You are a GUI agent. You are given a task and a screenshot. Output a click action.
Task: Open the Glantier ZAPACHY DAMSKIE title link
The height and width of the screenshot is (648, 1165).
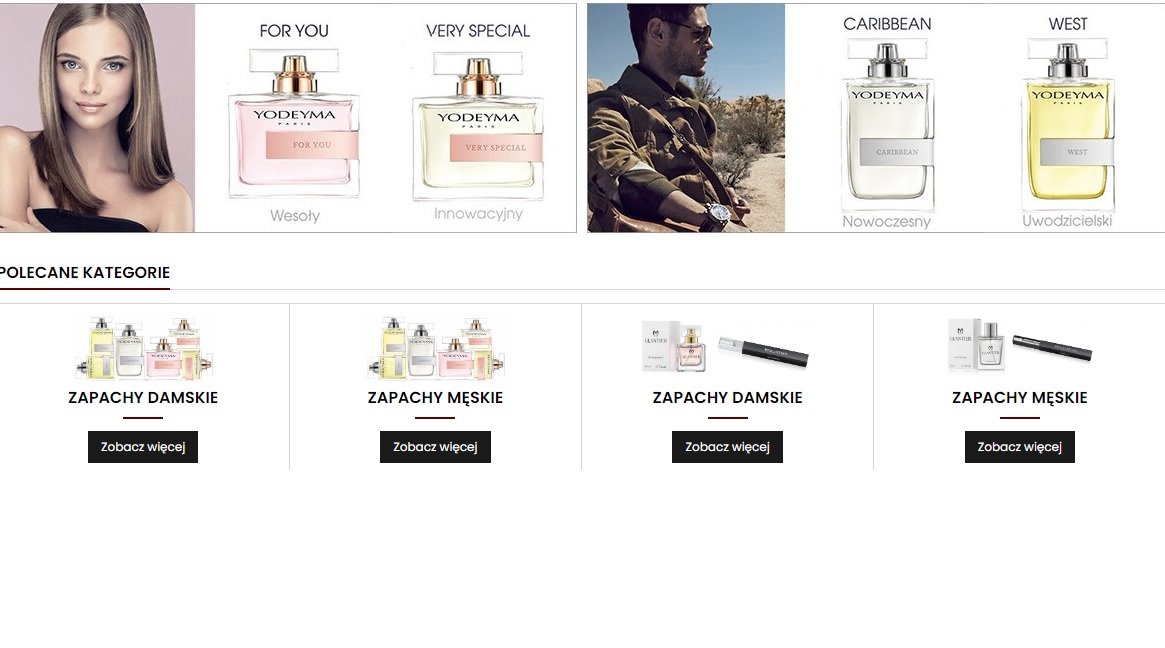(x=727, y=398)
